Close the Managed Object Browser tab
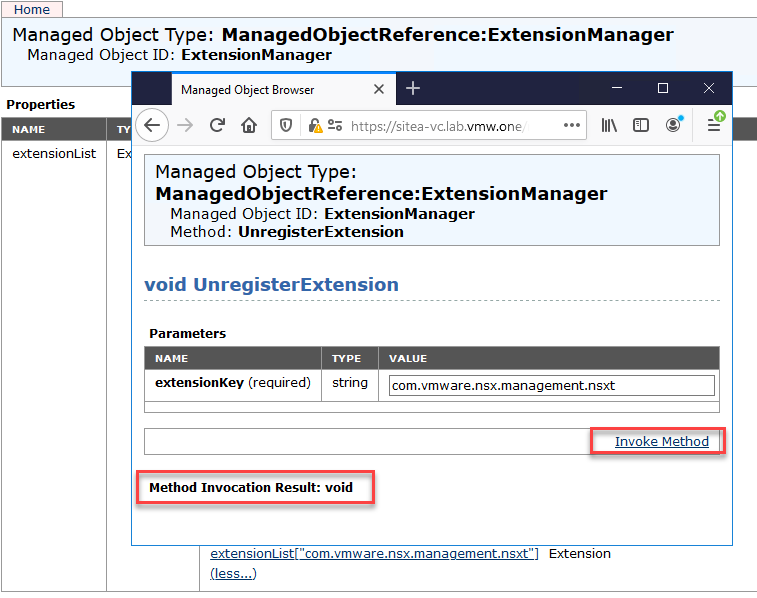Viewport: 757px width, 598px height. 379,89
